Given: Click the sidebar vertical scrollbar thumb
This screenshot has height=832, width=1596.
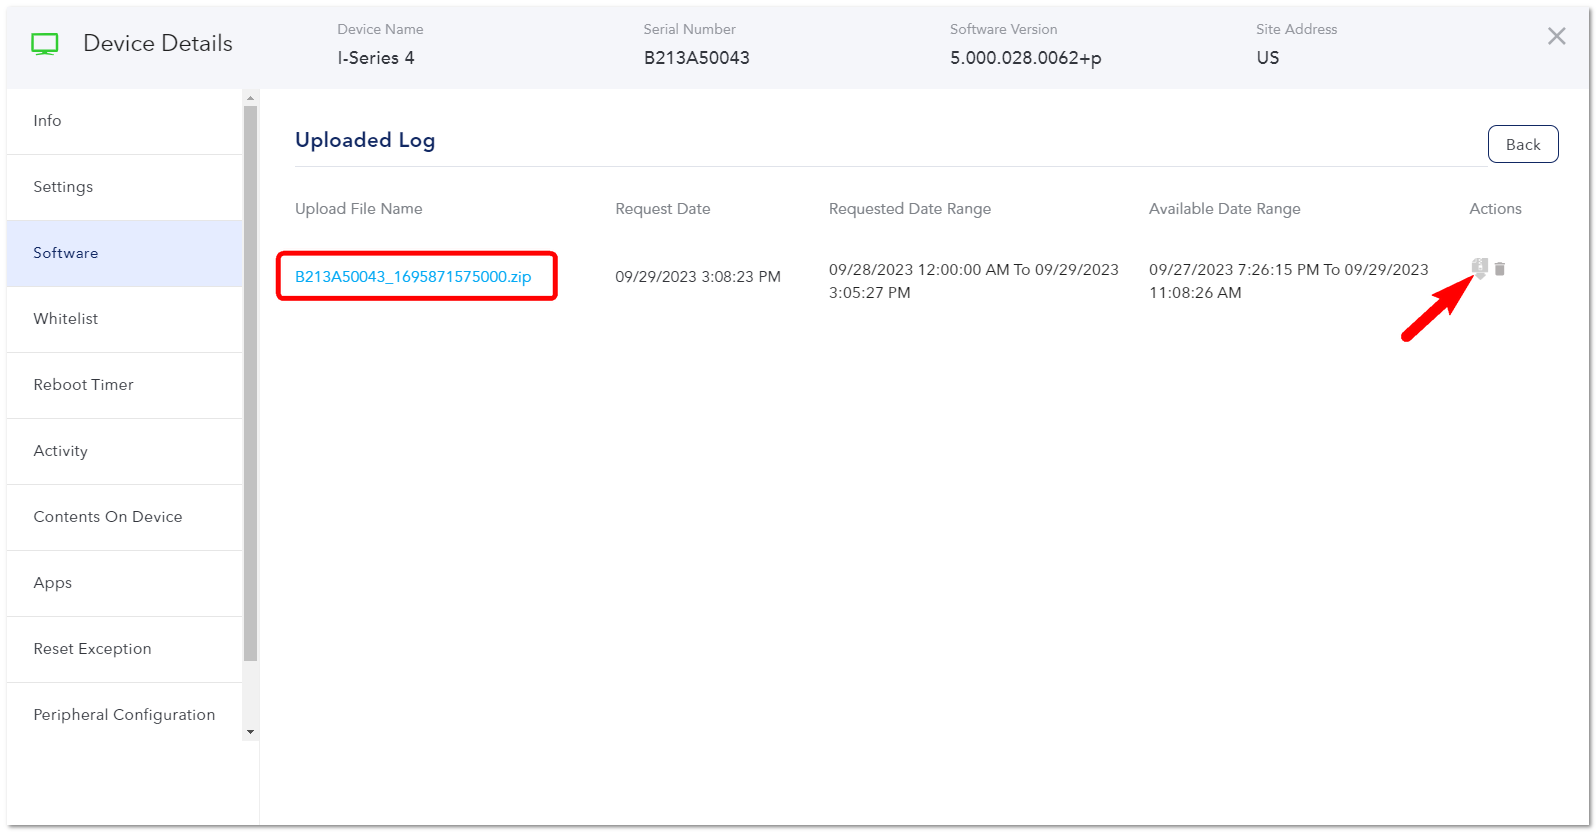Looking at the screenshot, I should [250, 384].
